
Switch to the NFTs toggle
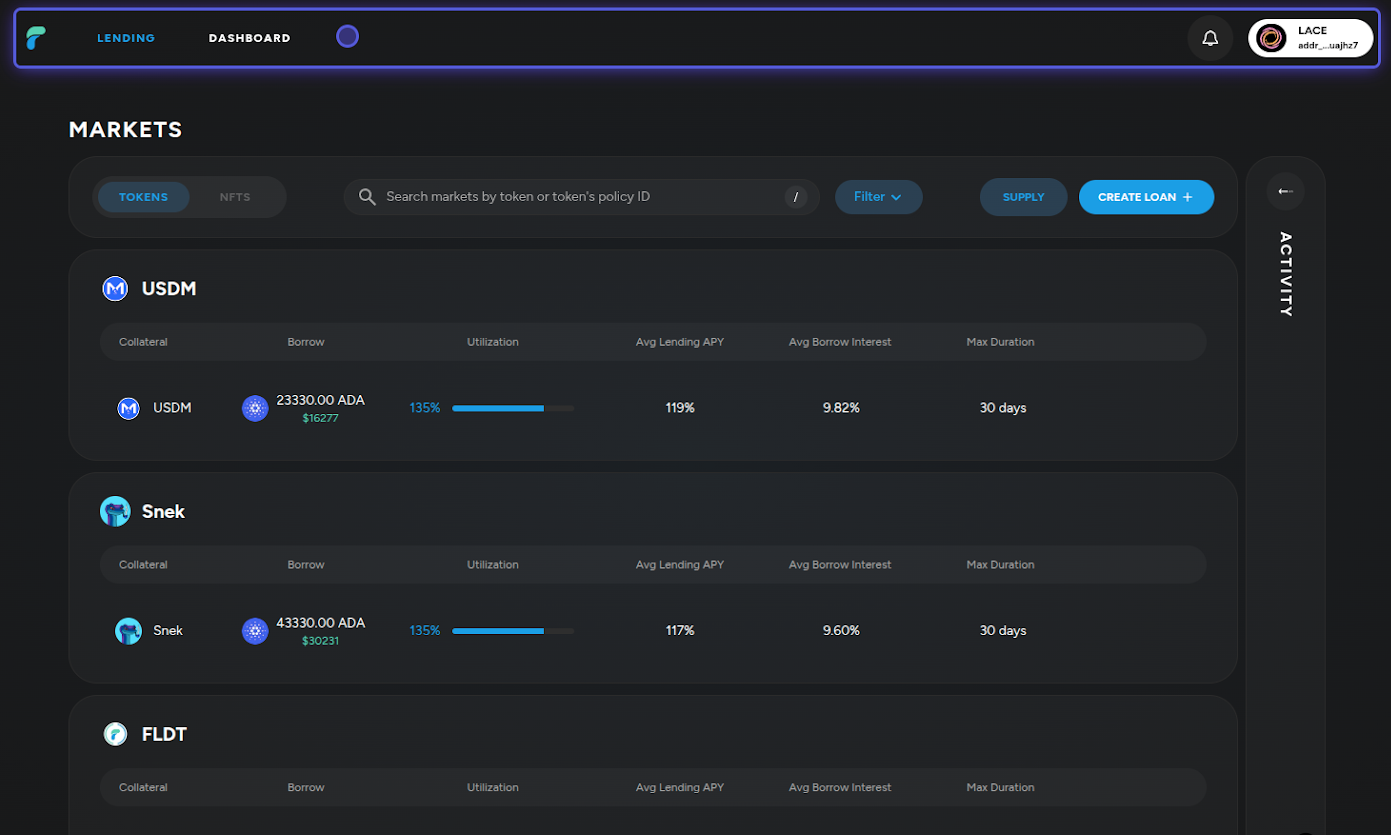click(235, 197)
